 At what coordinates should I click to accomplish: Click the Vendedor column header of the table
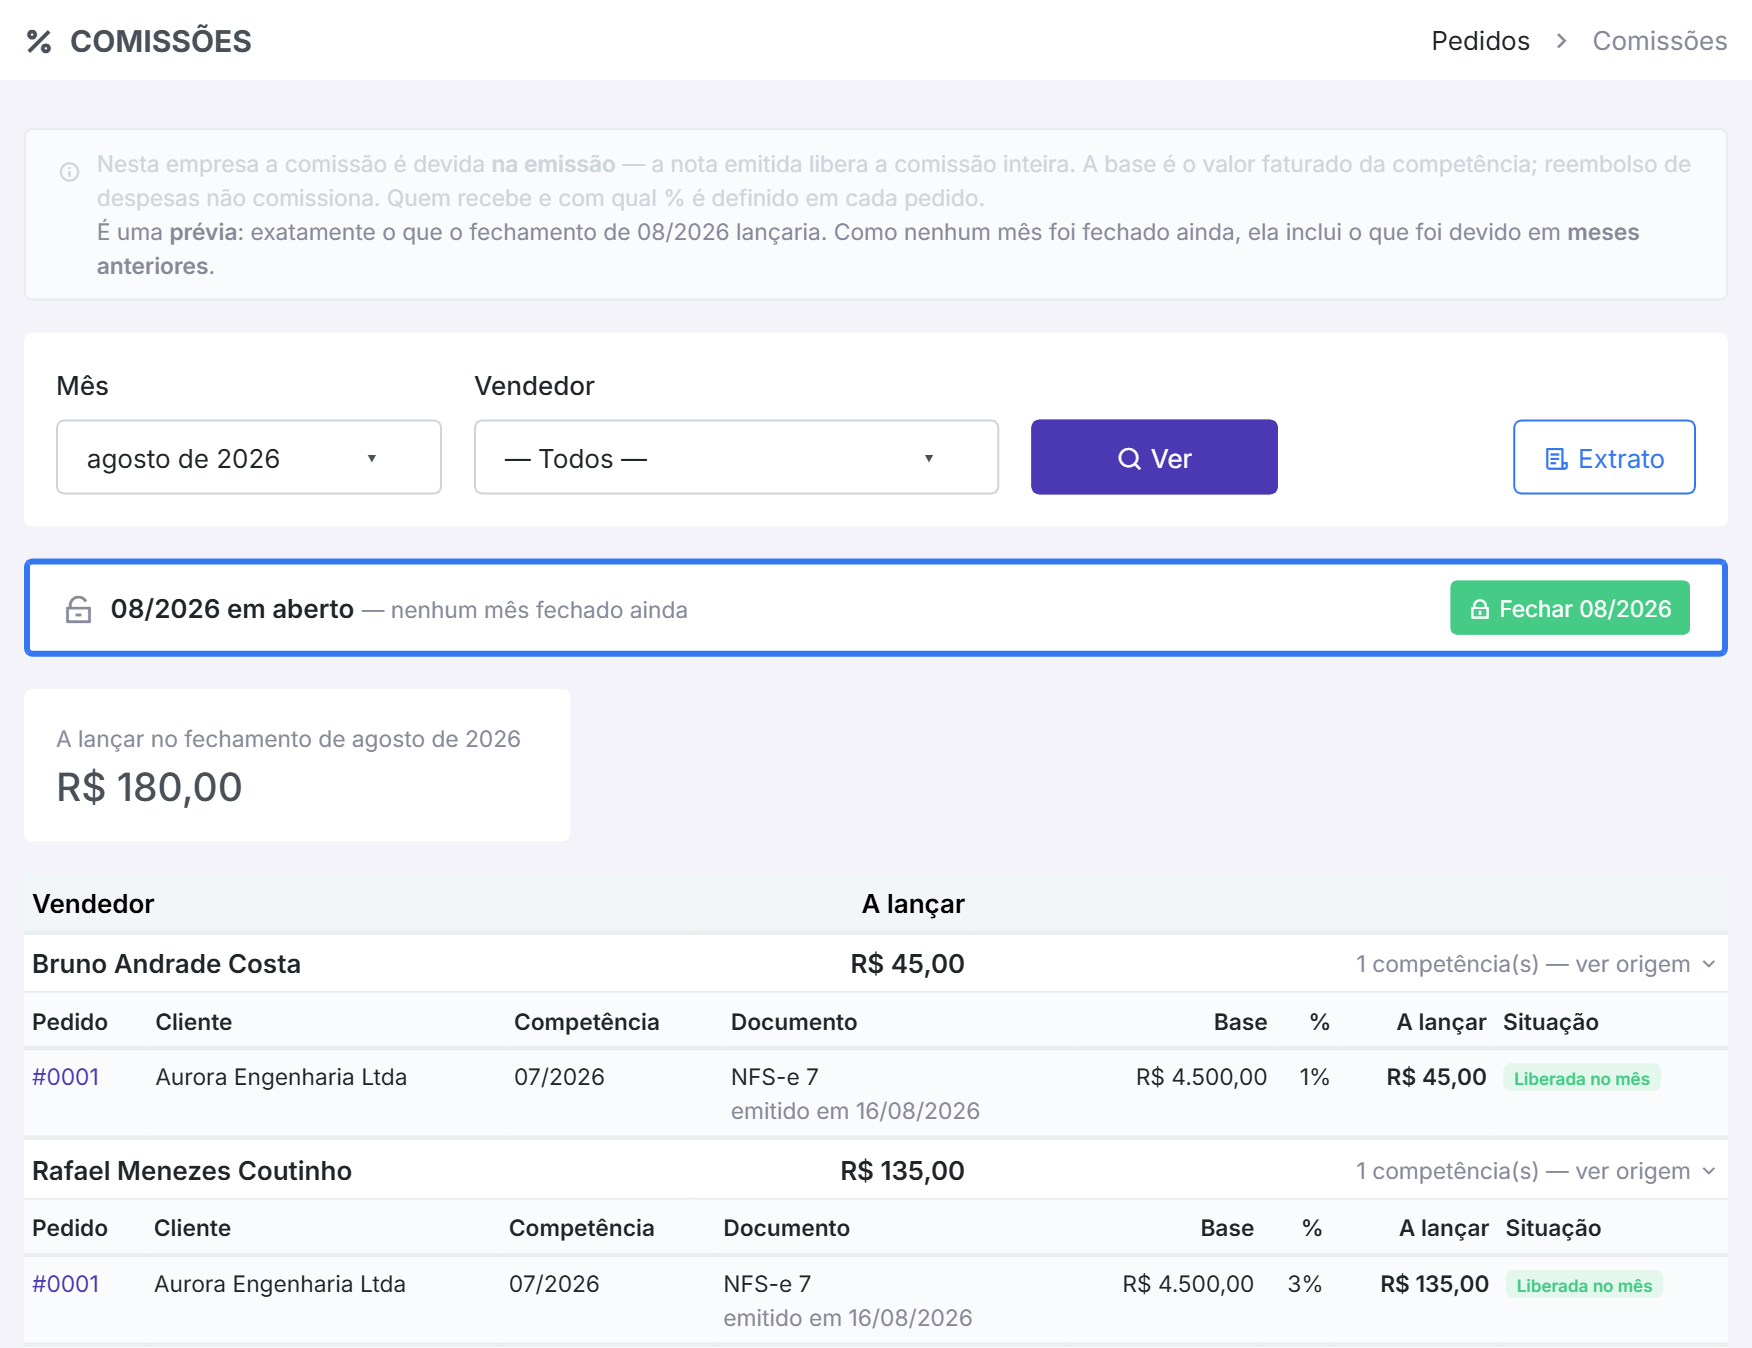pos(93,904)
